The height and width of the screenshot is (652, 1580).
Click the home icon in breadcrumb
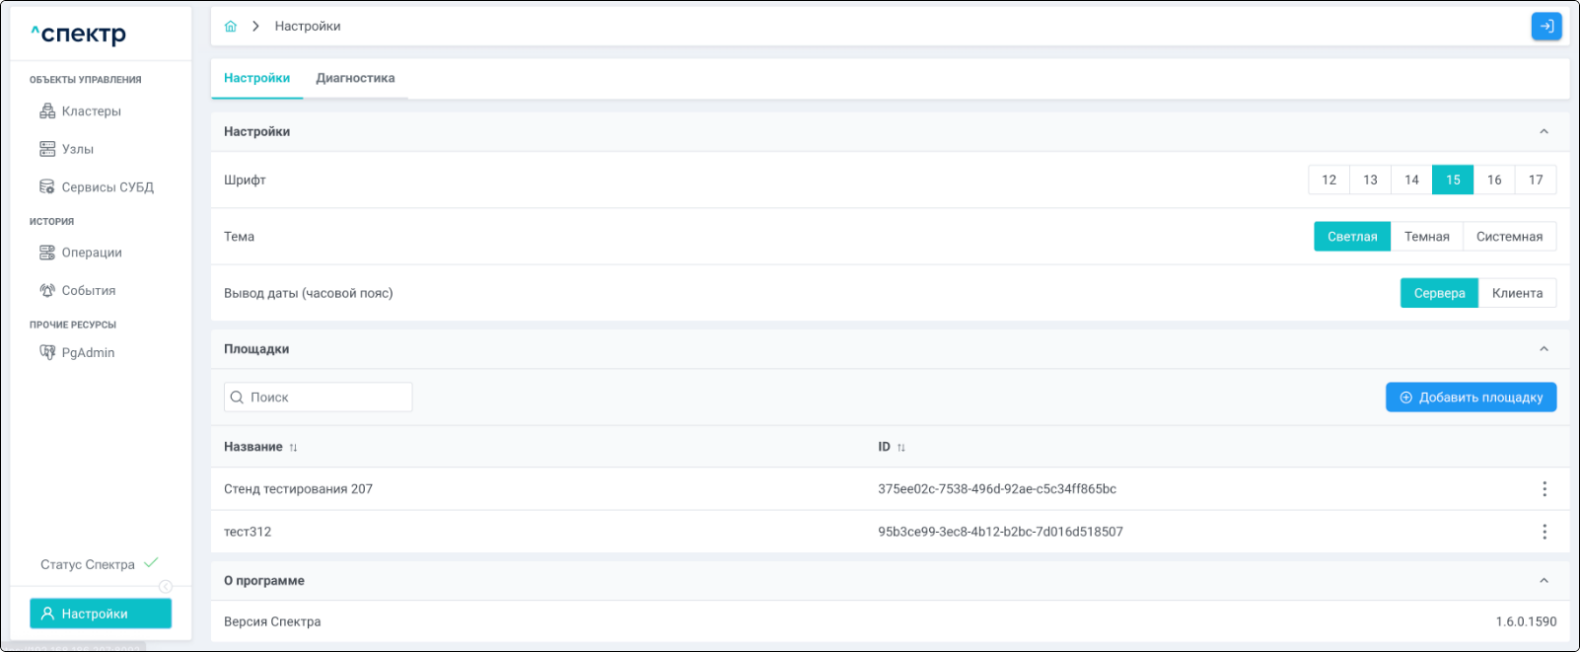(x=231, y=26)
